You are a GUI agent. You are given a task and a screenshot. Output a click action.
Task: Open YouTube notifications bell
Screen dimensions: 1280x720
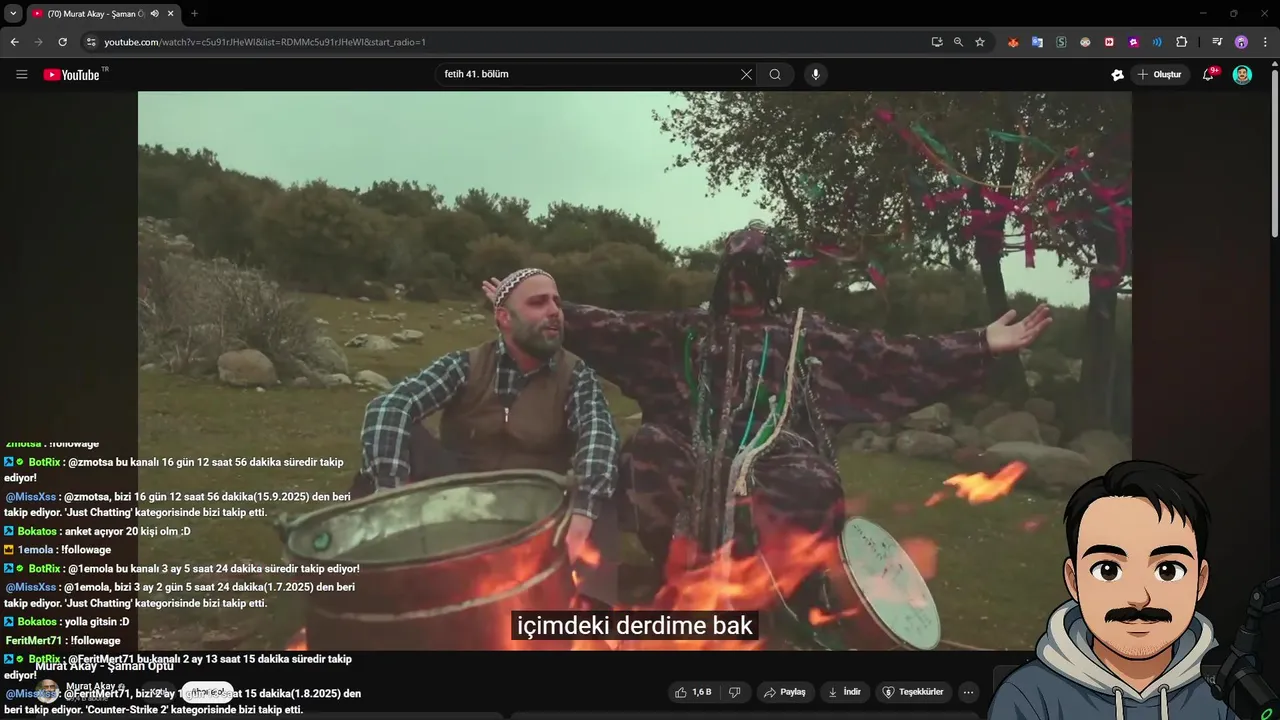[1208, 75]
